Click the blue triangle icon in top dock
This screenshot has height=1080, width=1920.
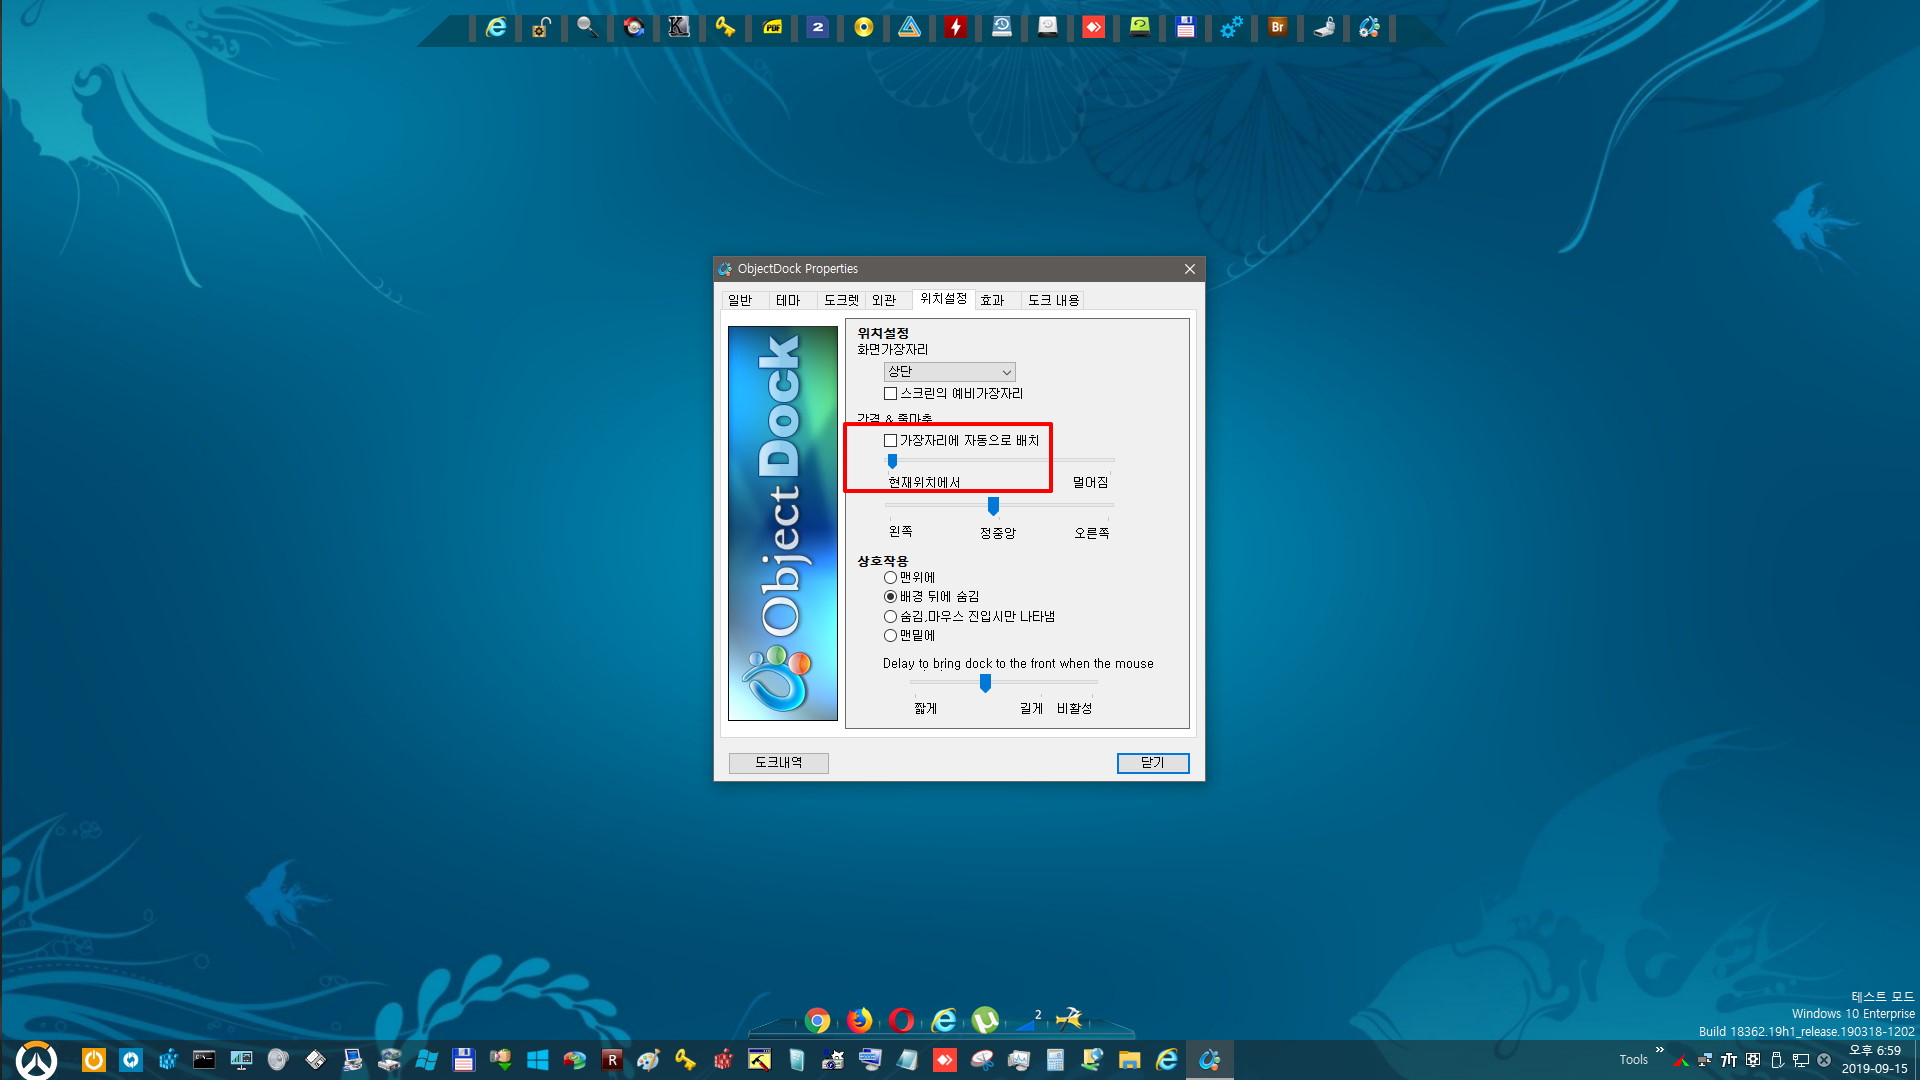[909, 27]
